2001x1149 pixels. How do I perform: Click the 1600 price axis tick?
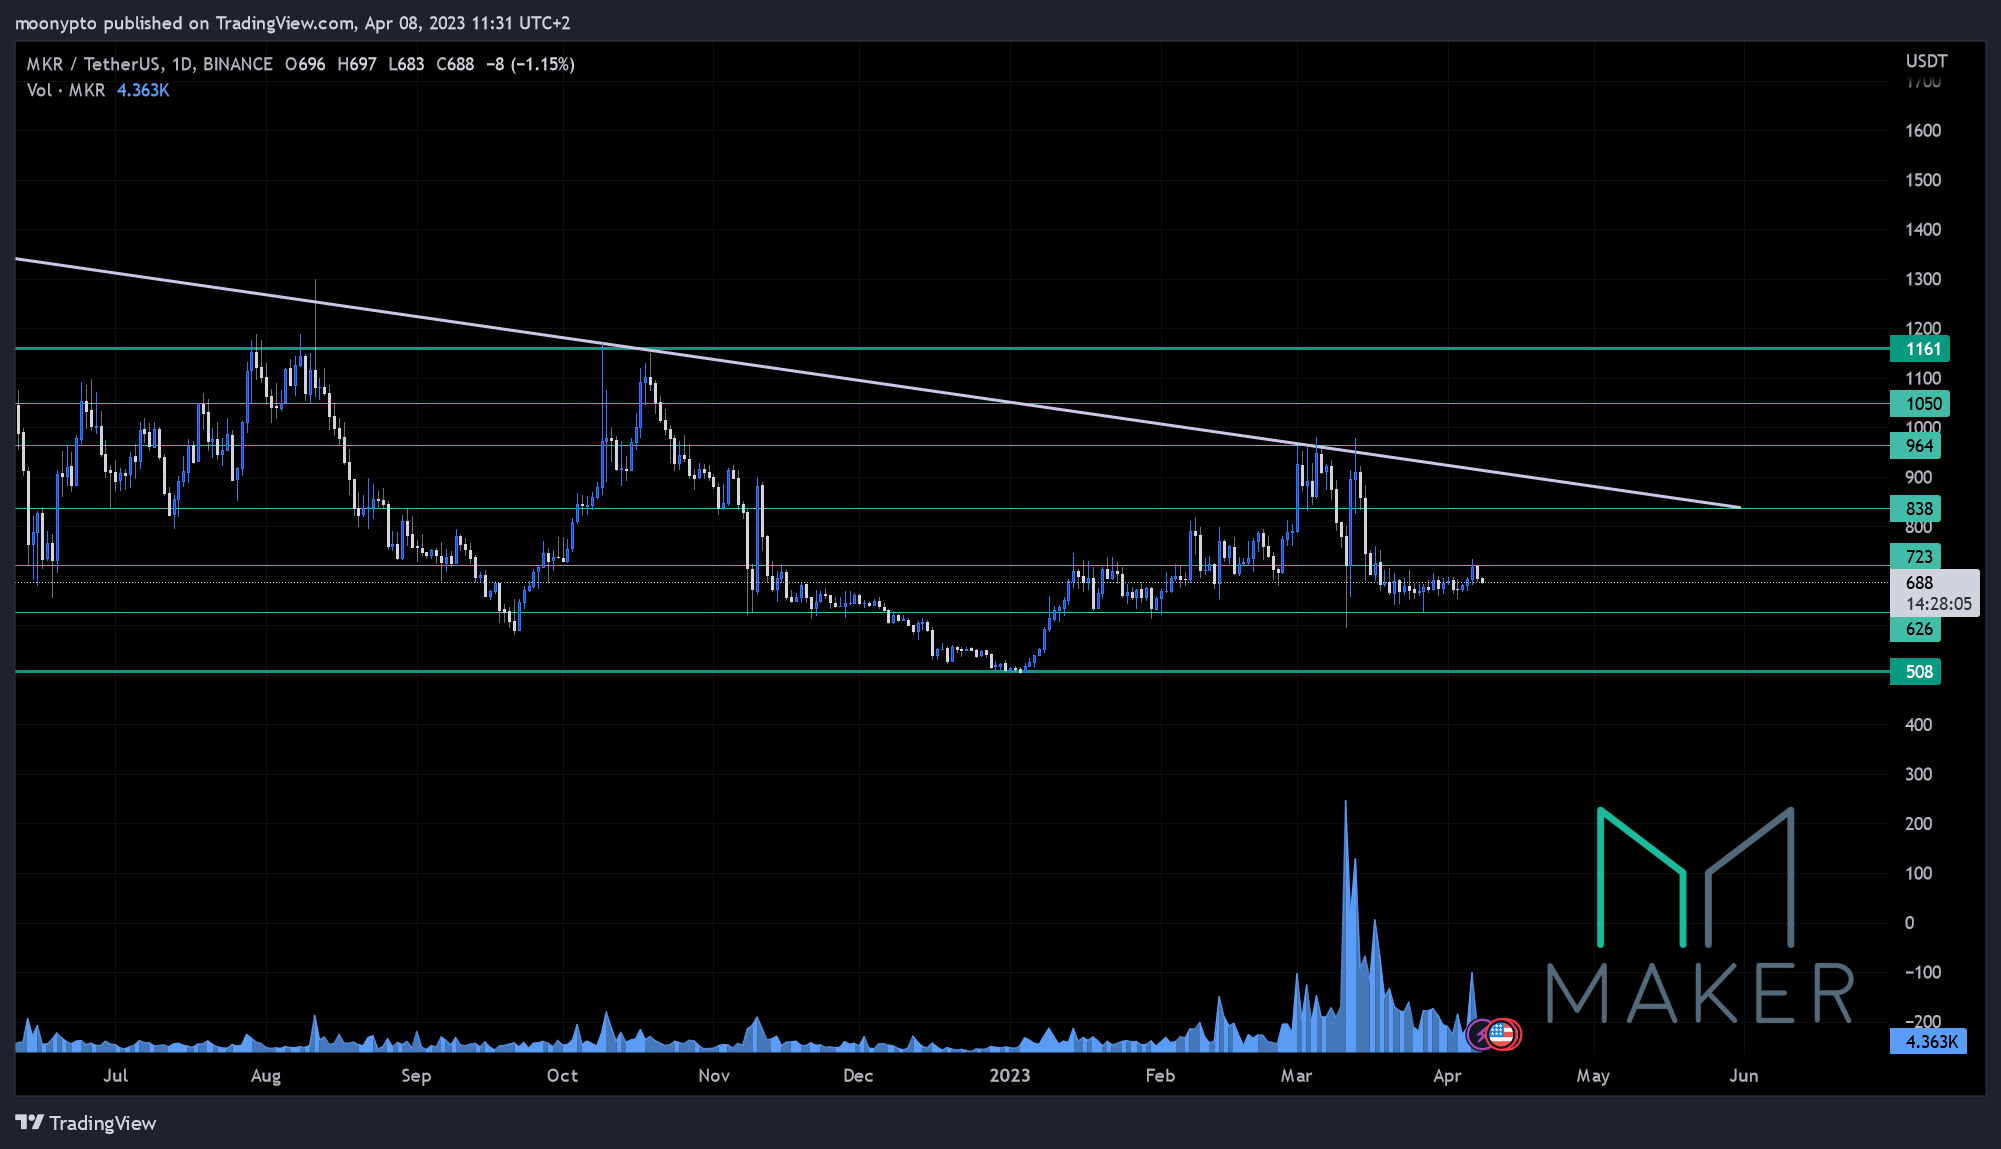tap(1923, 131)
